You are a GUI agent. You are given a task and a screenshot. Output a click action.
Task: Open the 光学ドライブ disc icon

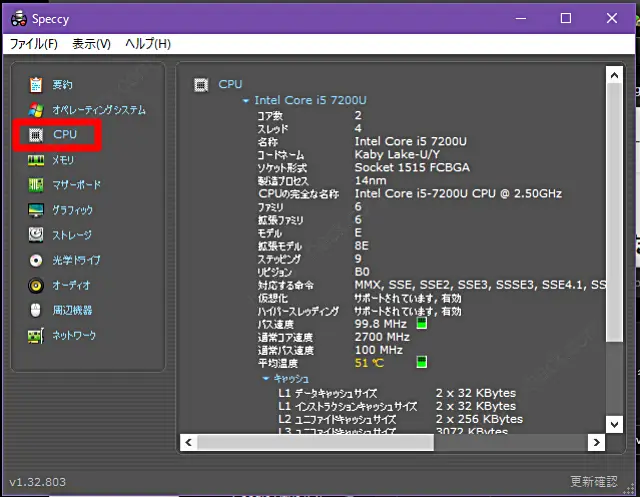36,260
